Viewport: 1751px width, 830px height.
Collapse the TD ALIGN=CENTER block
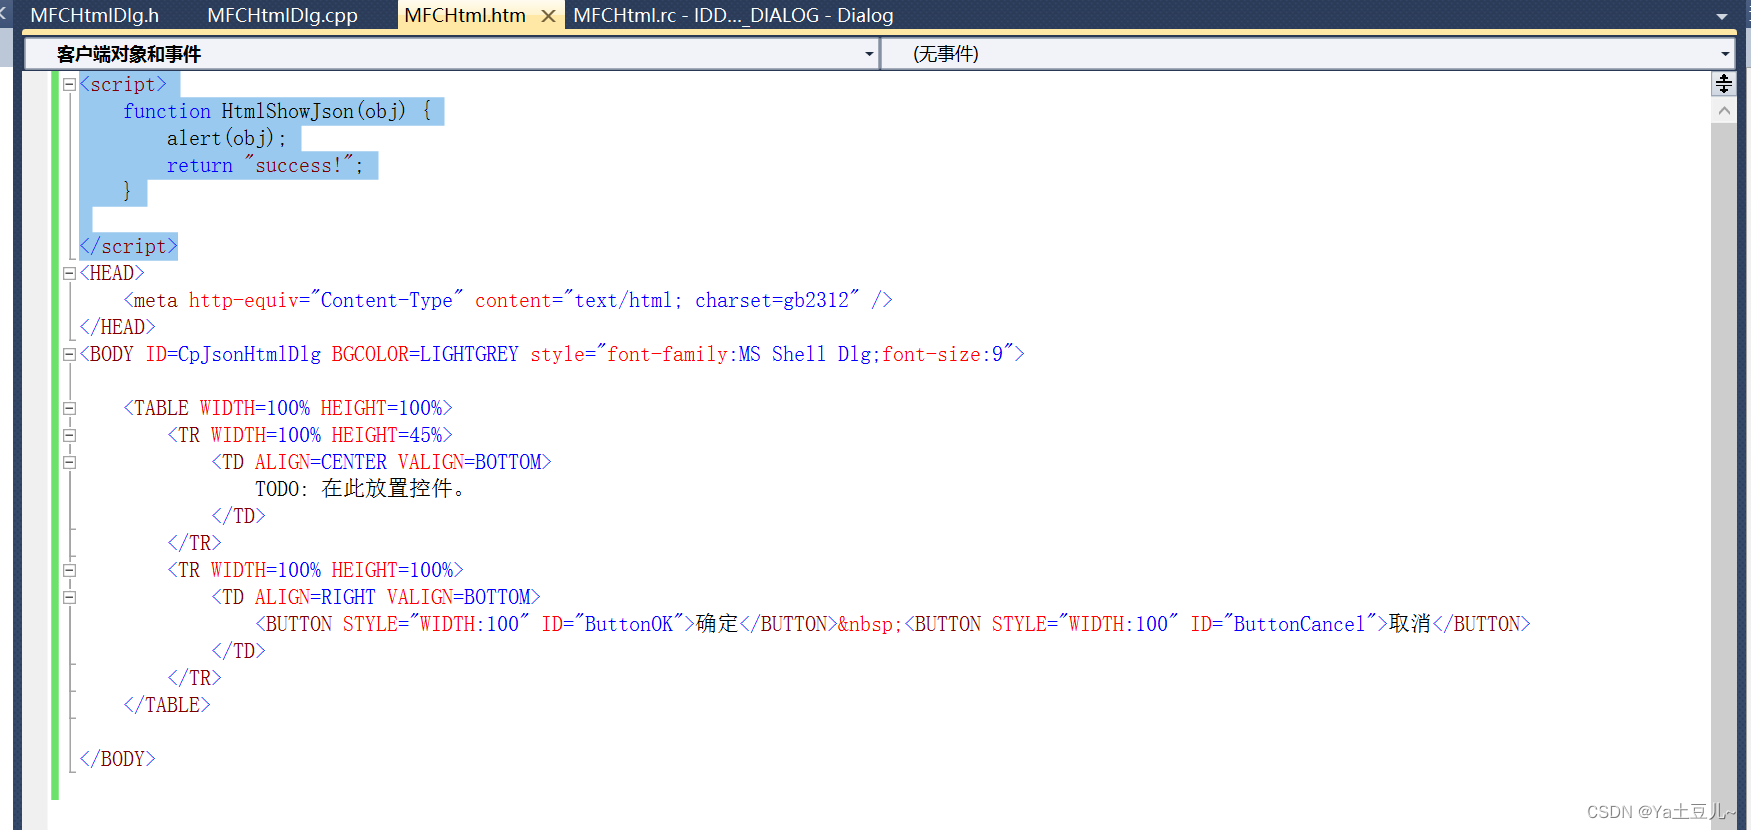pyautogui.click(x=69, y=463)
